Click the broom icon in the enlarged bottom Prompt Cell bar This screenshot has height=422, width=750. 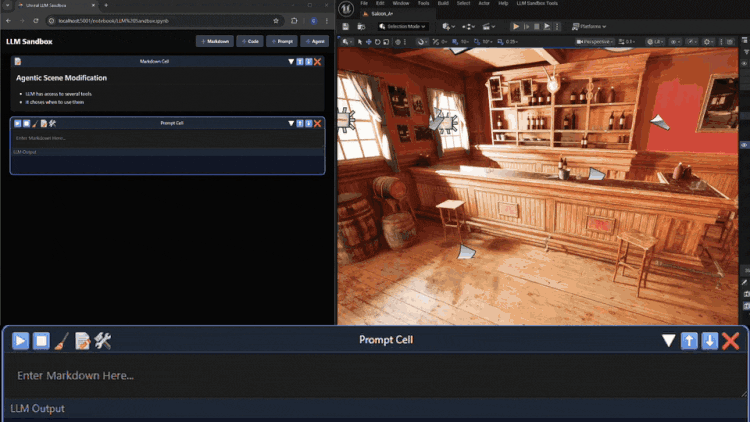(x=62, y=341)
